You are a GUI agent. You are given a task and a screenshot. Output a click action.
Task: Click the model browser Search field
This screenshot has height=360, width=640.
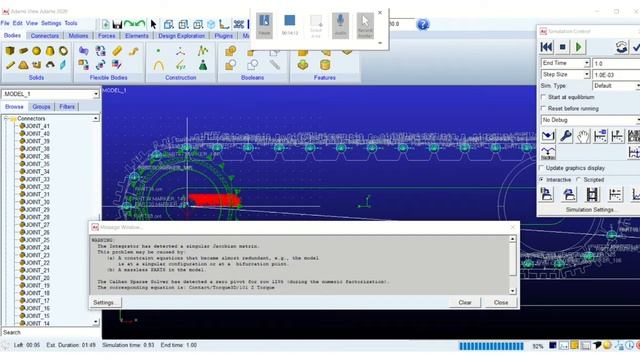pos(50,332)
